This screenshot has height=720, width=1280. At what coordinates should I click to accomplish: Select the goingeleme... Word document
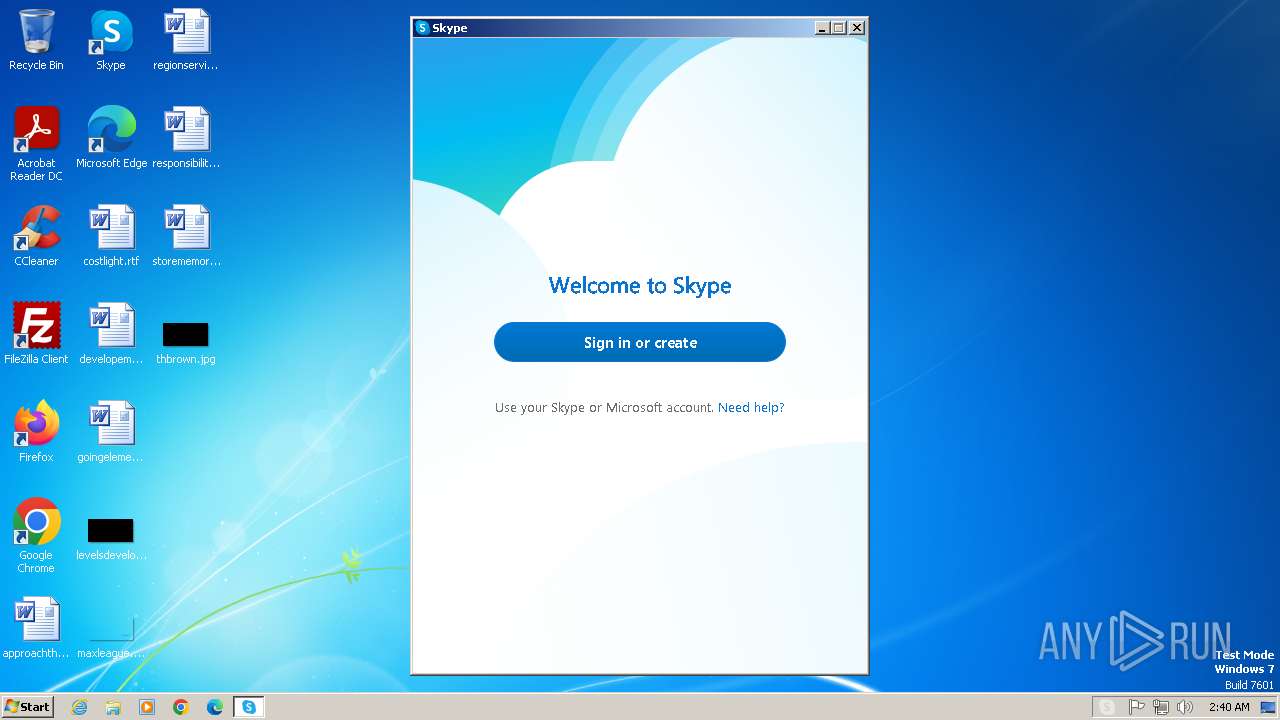[111, 432]
